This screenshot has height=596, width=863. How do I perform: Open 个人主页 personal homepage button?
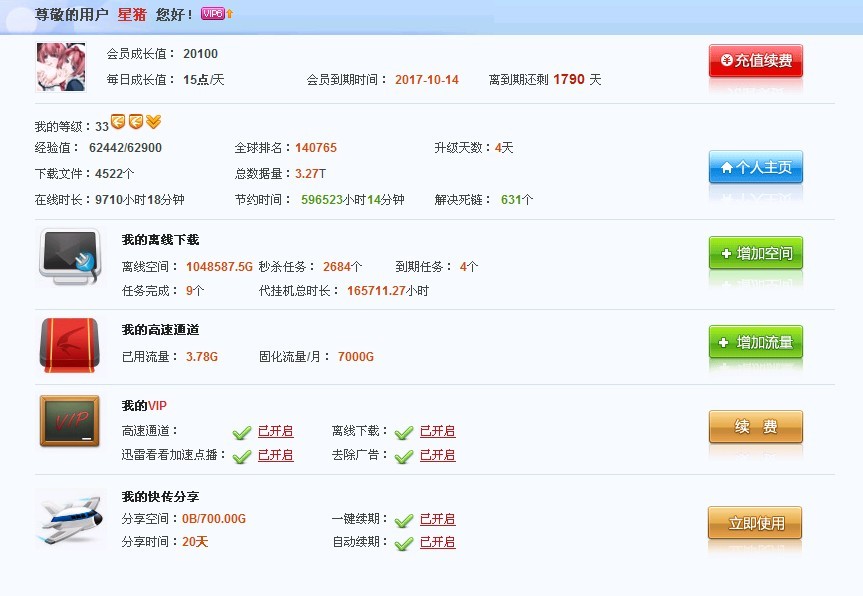pos(755,168)
